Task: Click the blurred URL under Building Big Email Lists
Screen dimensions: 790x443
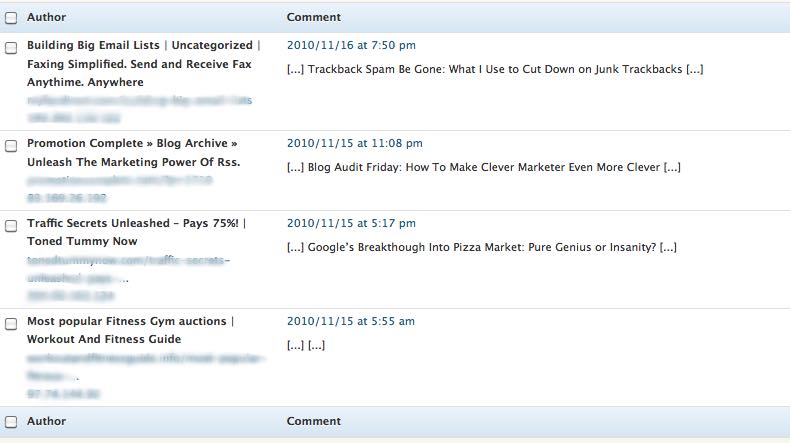Action: click(140, 100)
